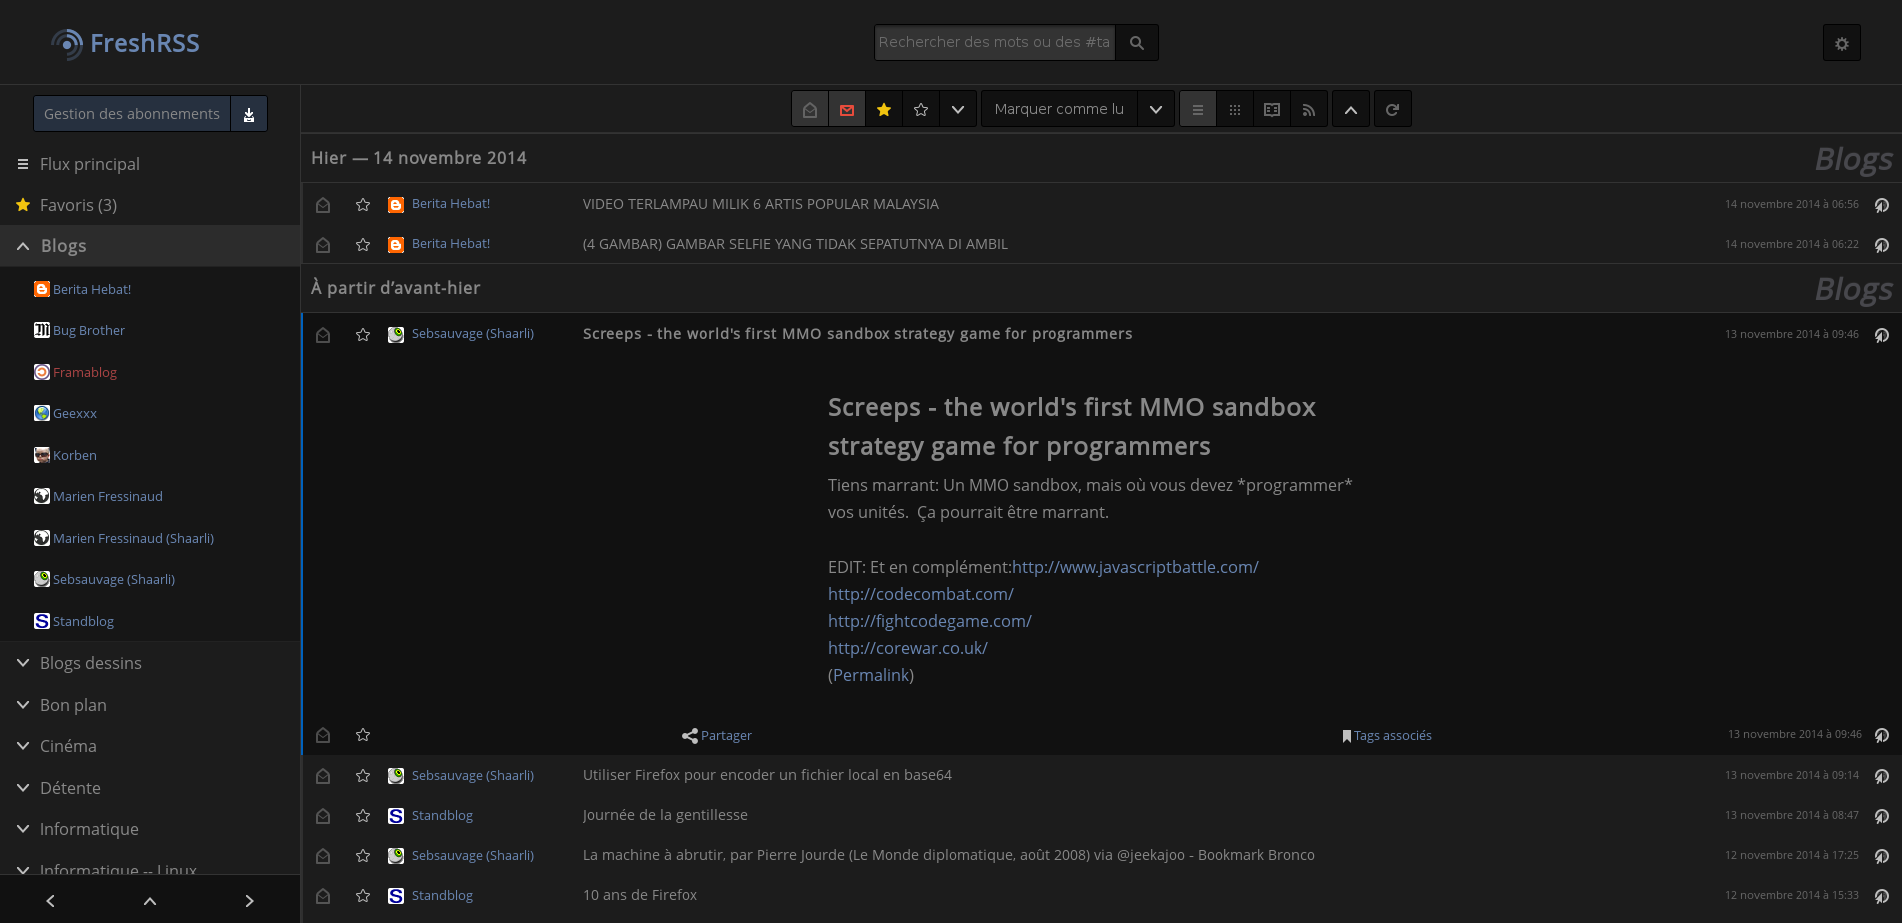Click in the search input field

click(993, 43)
